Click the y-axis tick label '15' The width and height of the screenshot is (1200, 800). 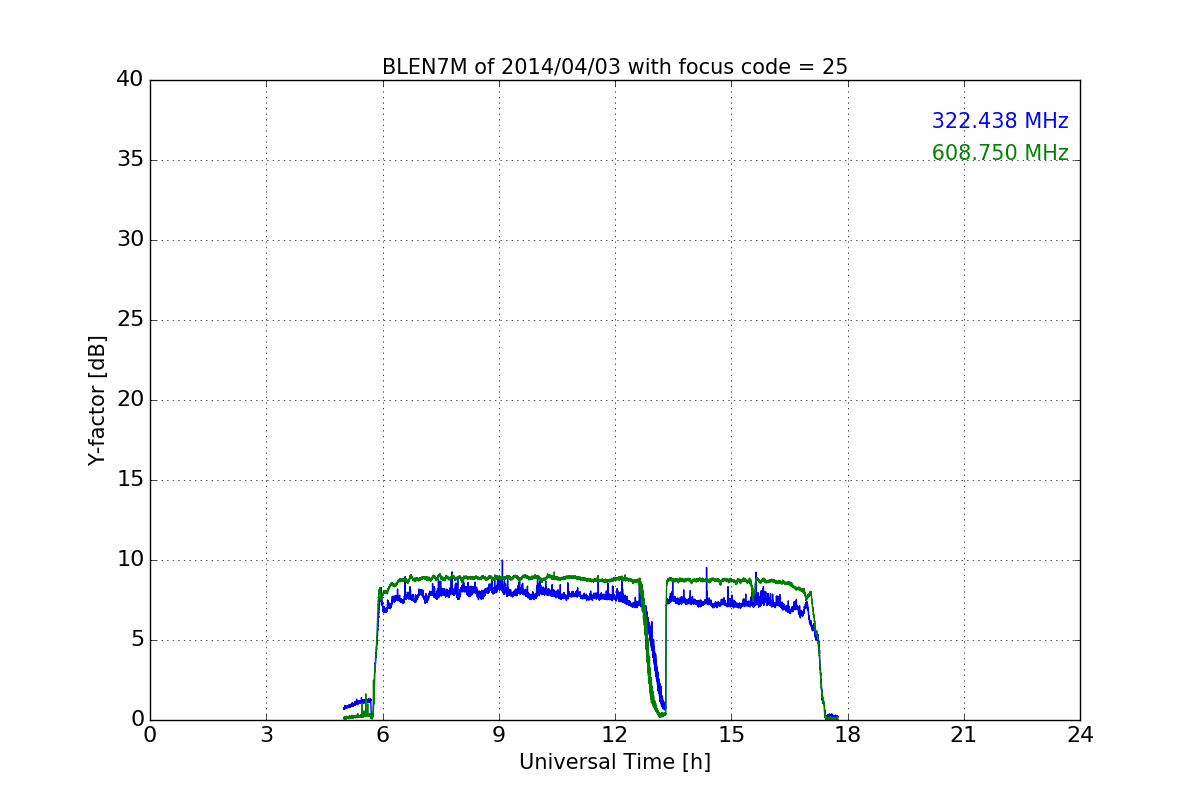(x=130, y=480)
